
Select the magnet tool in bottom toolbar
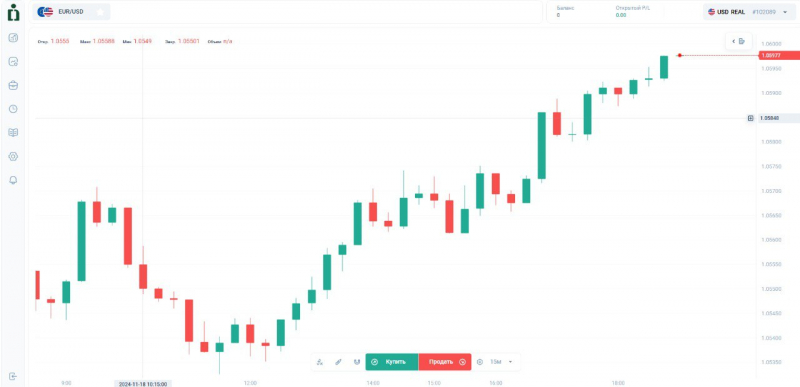357,362
